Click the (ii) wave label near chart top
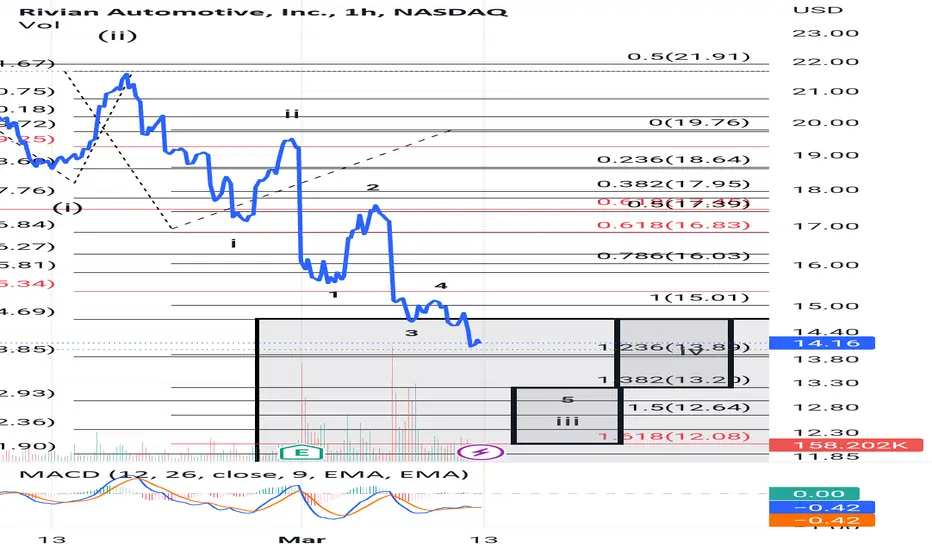 pos(118,36)
